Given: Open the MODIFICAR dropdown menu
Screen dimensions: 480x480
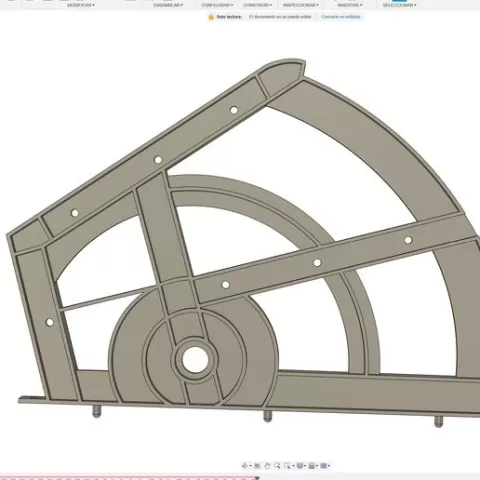Looking at the screenshot, I should pos(81,5).
